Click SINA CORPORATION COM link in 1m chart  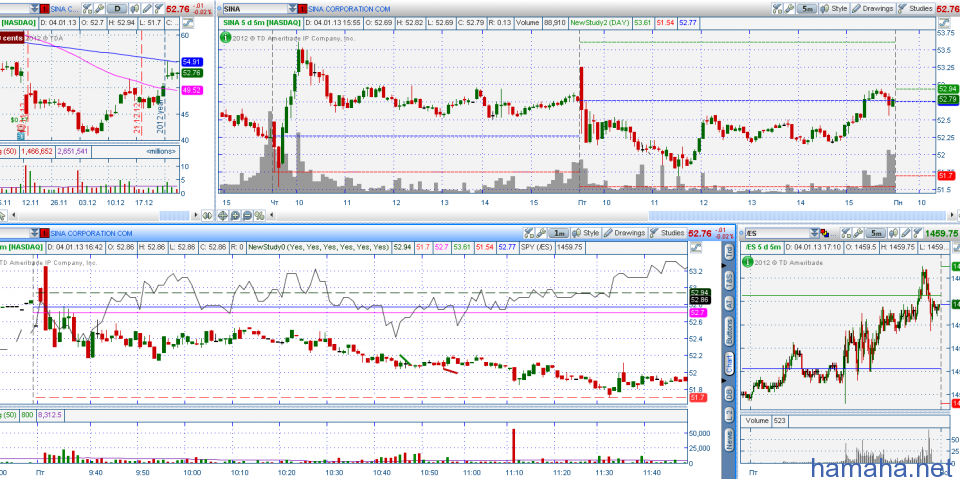tap(92, 233)
